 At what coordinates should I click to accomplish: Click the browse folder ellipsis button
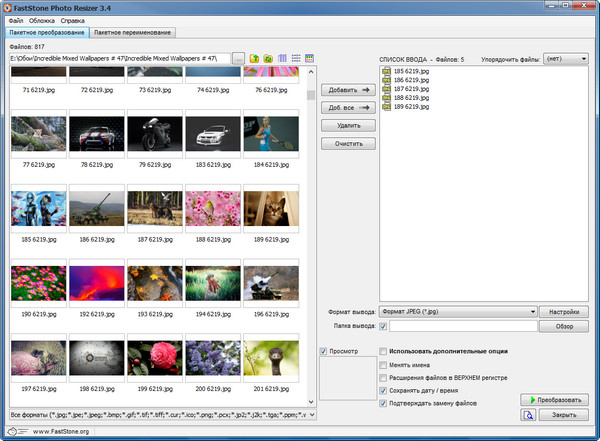point(237,59)
